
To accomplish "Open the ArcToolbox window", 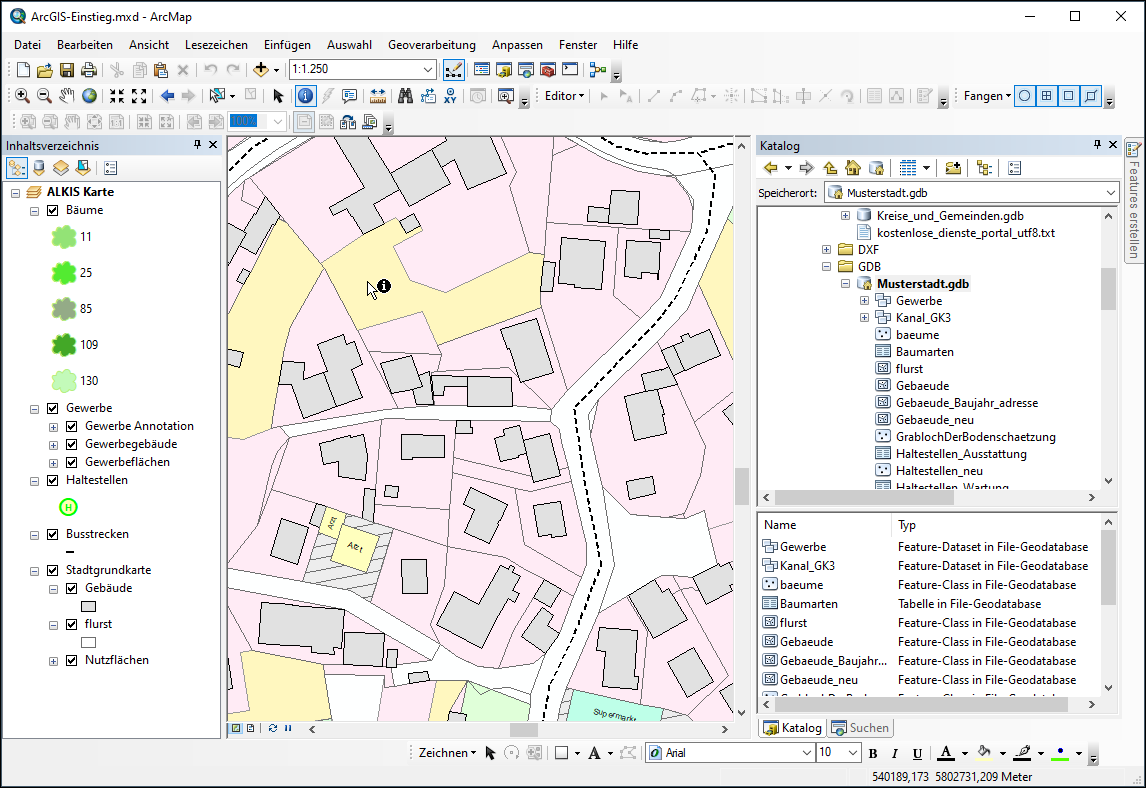I will (547, 70).
